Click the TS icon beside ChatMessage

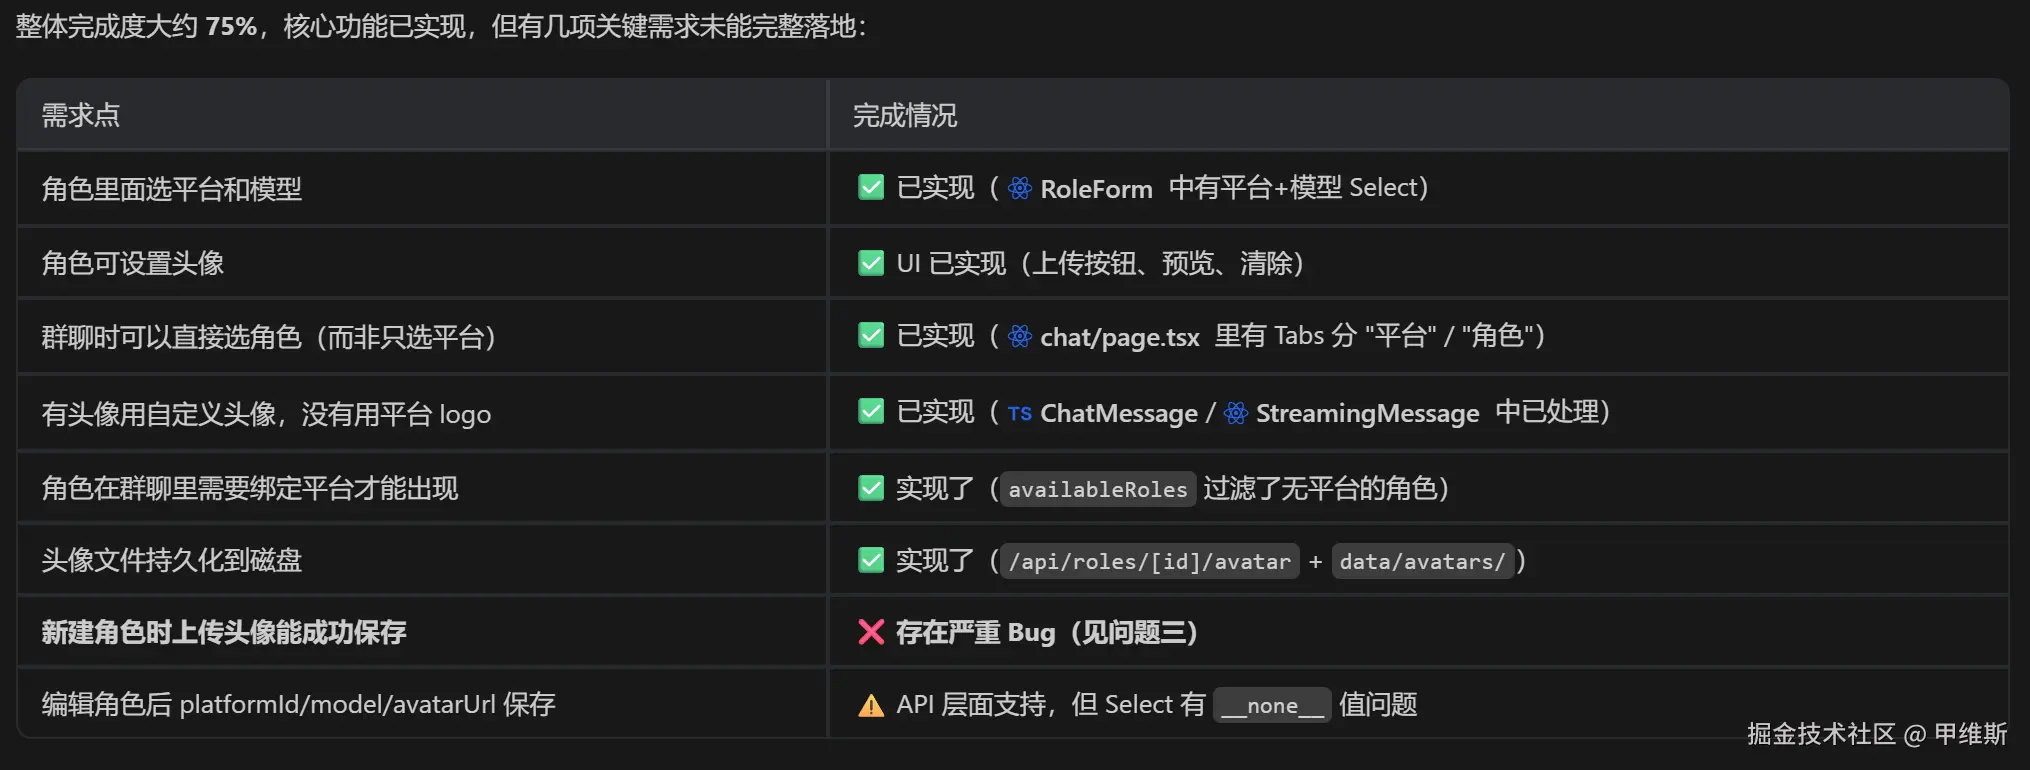[x=1019, y=413]
